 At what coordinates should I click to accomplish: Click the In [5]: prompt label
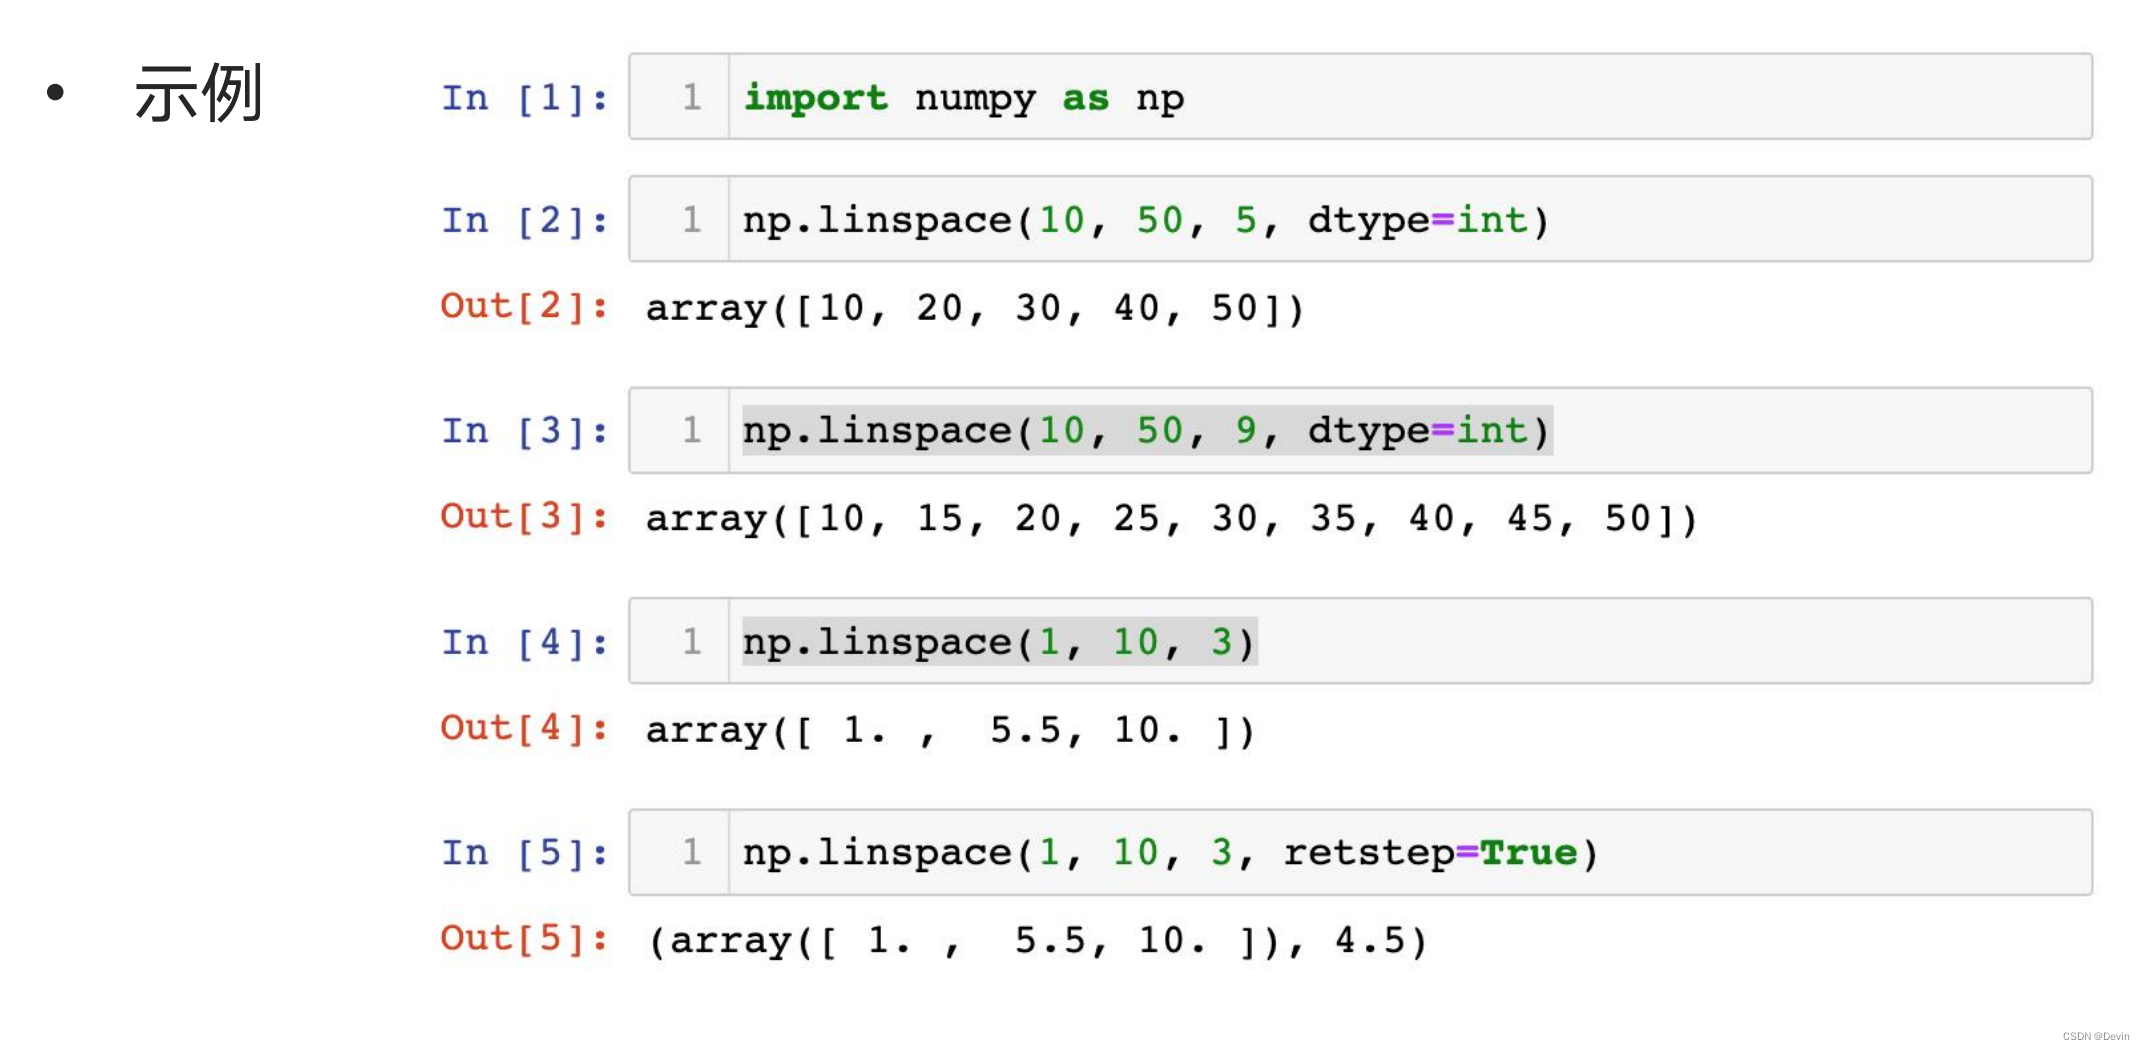[x=524, y=853]
